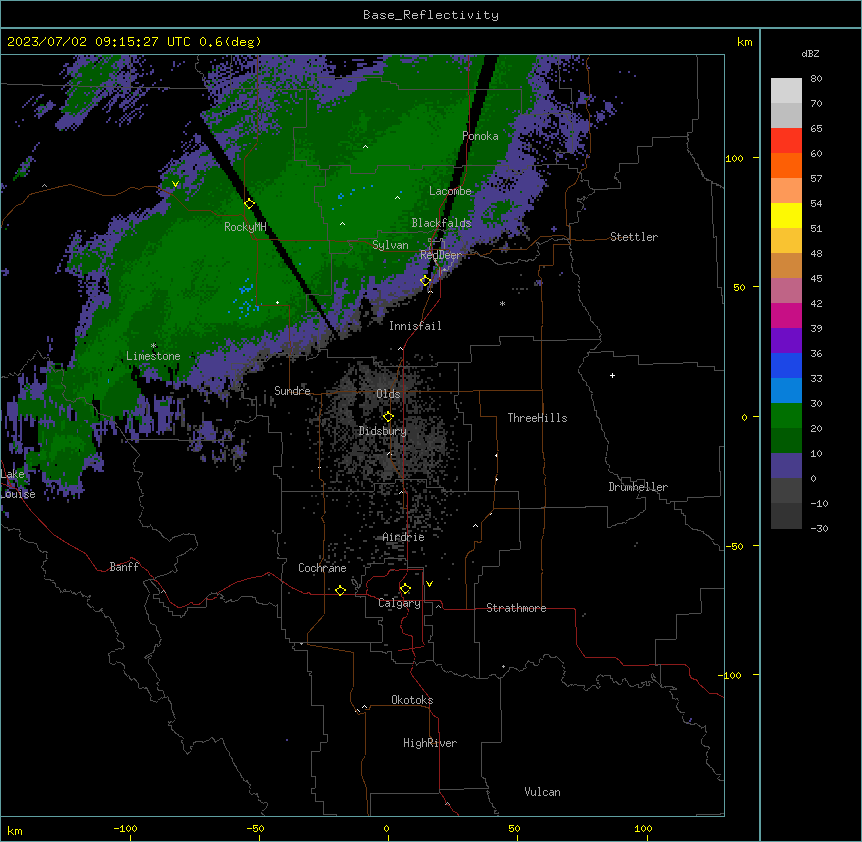Image resolution: width=862 pixels, height=842 pixels.
Task: Click the Cochrane town label
Action: 322,568
